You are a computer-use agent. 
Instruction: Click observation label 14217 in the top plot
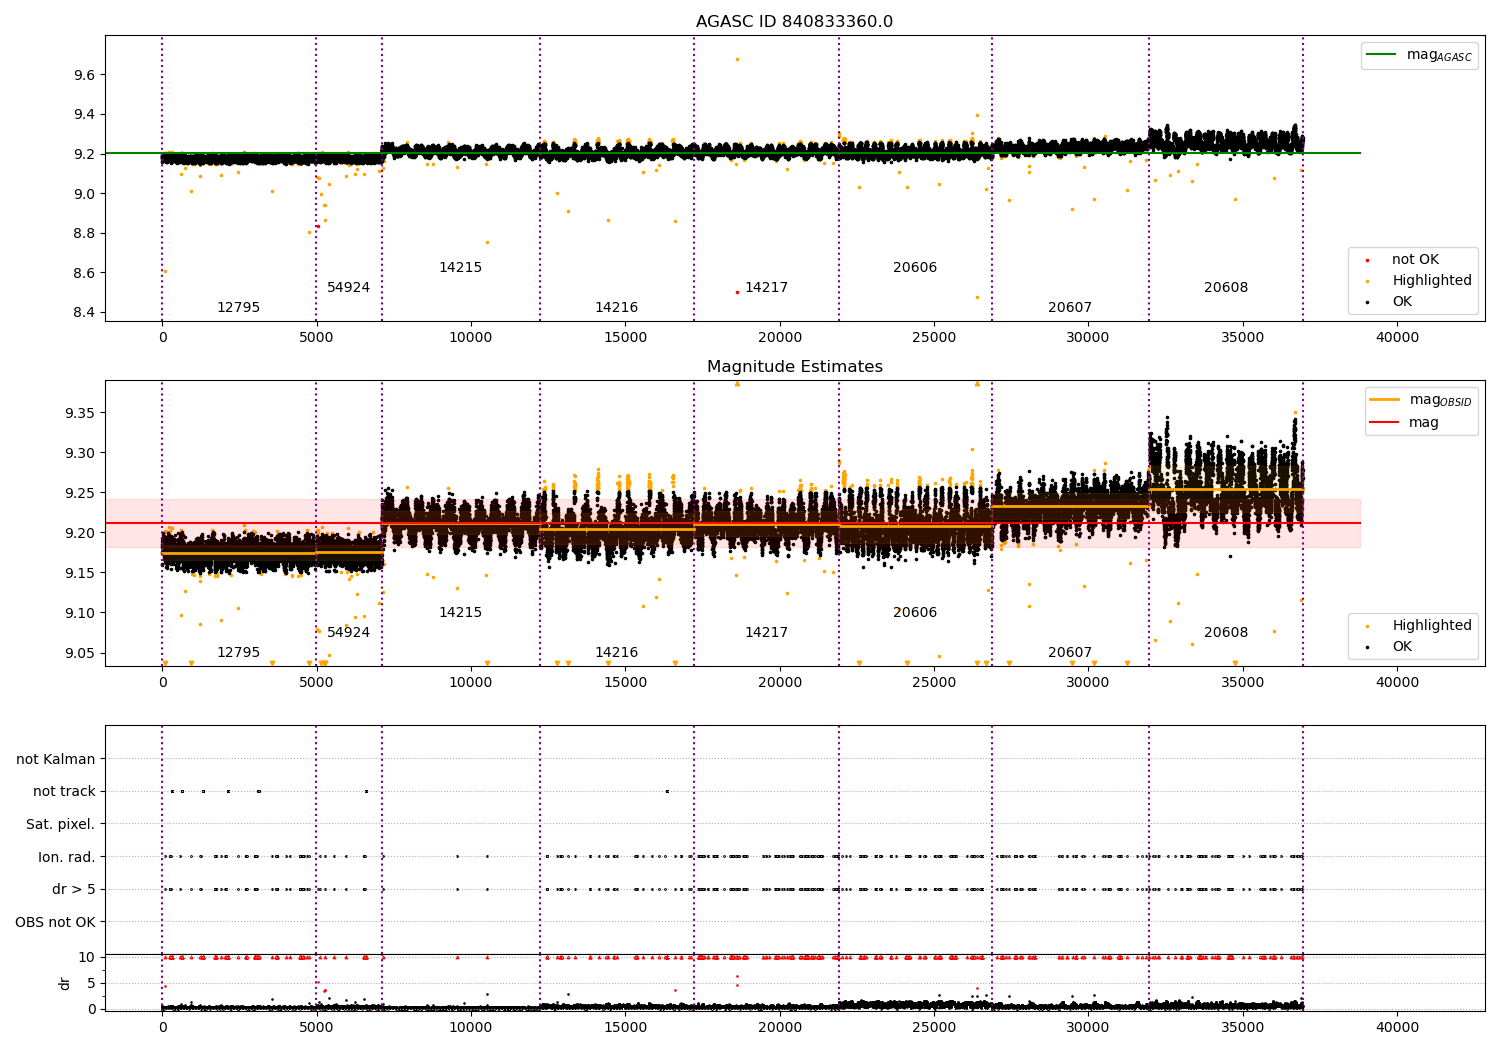coord(766,288)
